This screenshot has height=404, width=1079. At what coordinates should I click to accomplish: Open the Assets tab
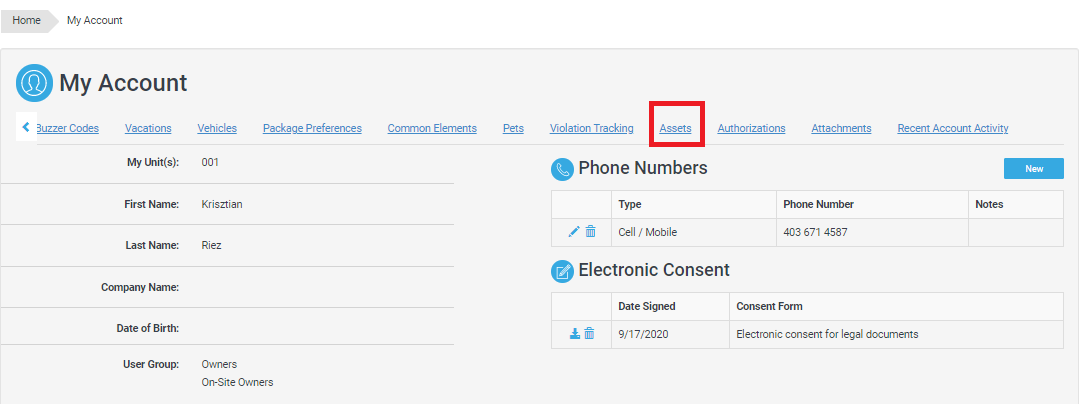point(675,128)
